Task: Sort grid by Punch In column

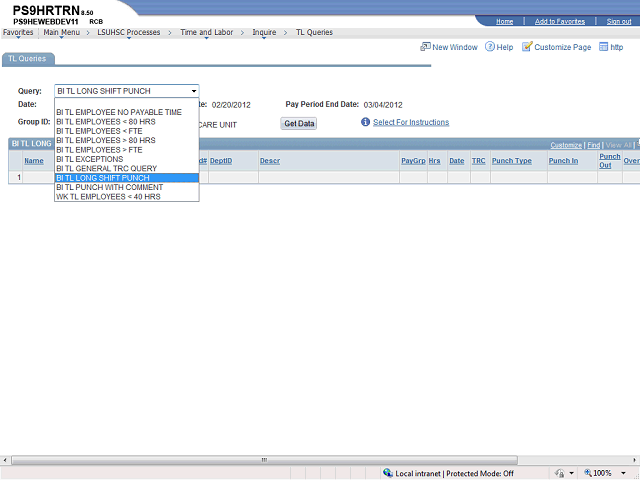Action: [x=563, y=161]
